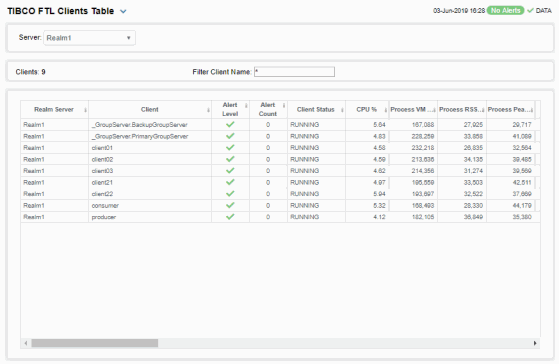Click the green check alert icon for producer

pos(230,217)
